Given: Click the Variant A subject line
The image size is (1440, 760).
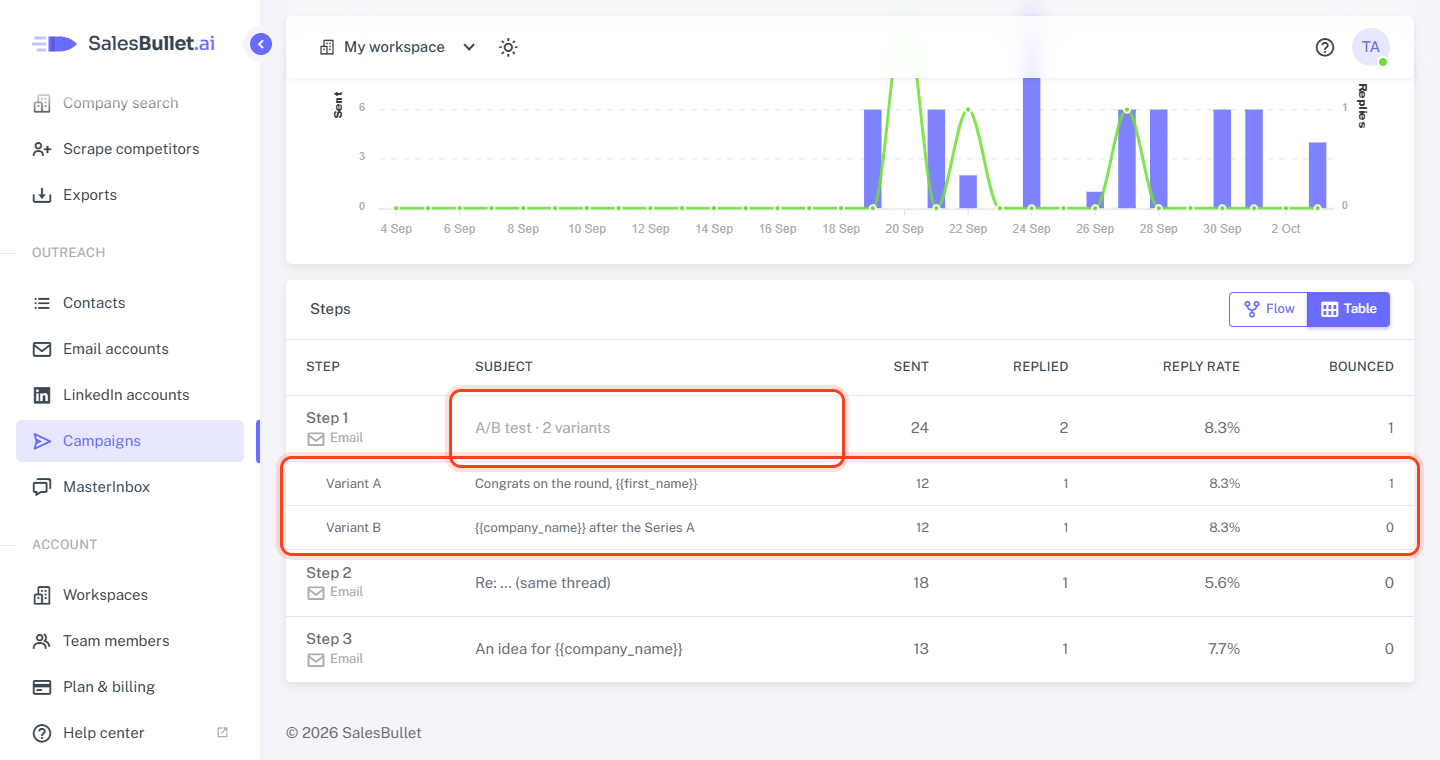Looking at the screenshot, I should [x=586, y=483].
